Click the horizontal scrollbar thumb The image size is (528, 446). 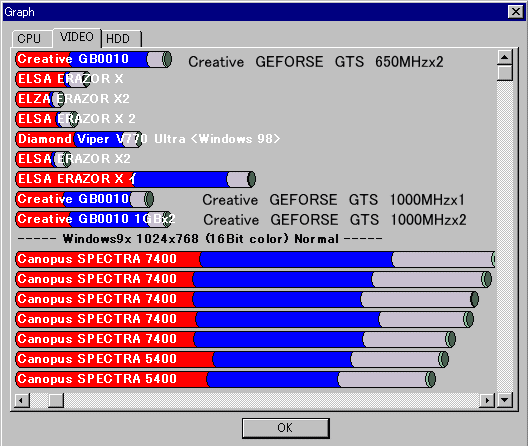coord(56,400)
